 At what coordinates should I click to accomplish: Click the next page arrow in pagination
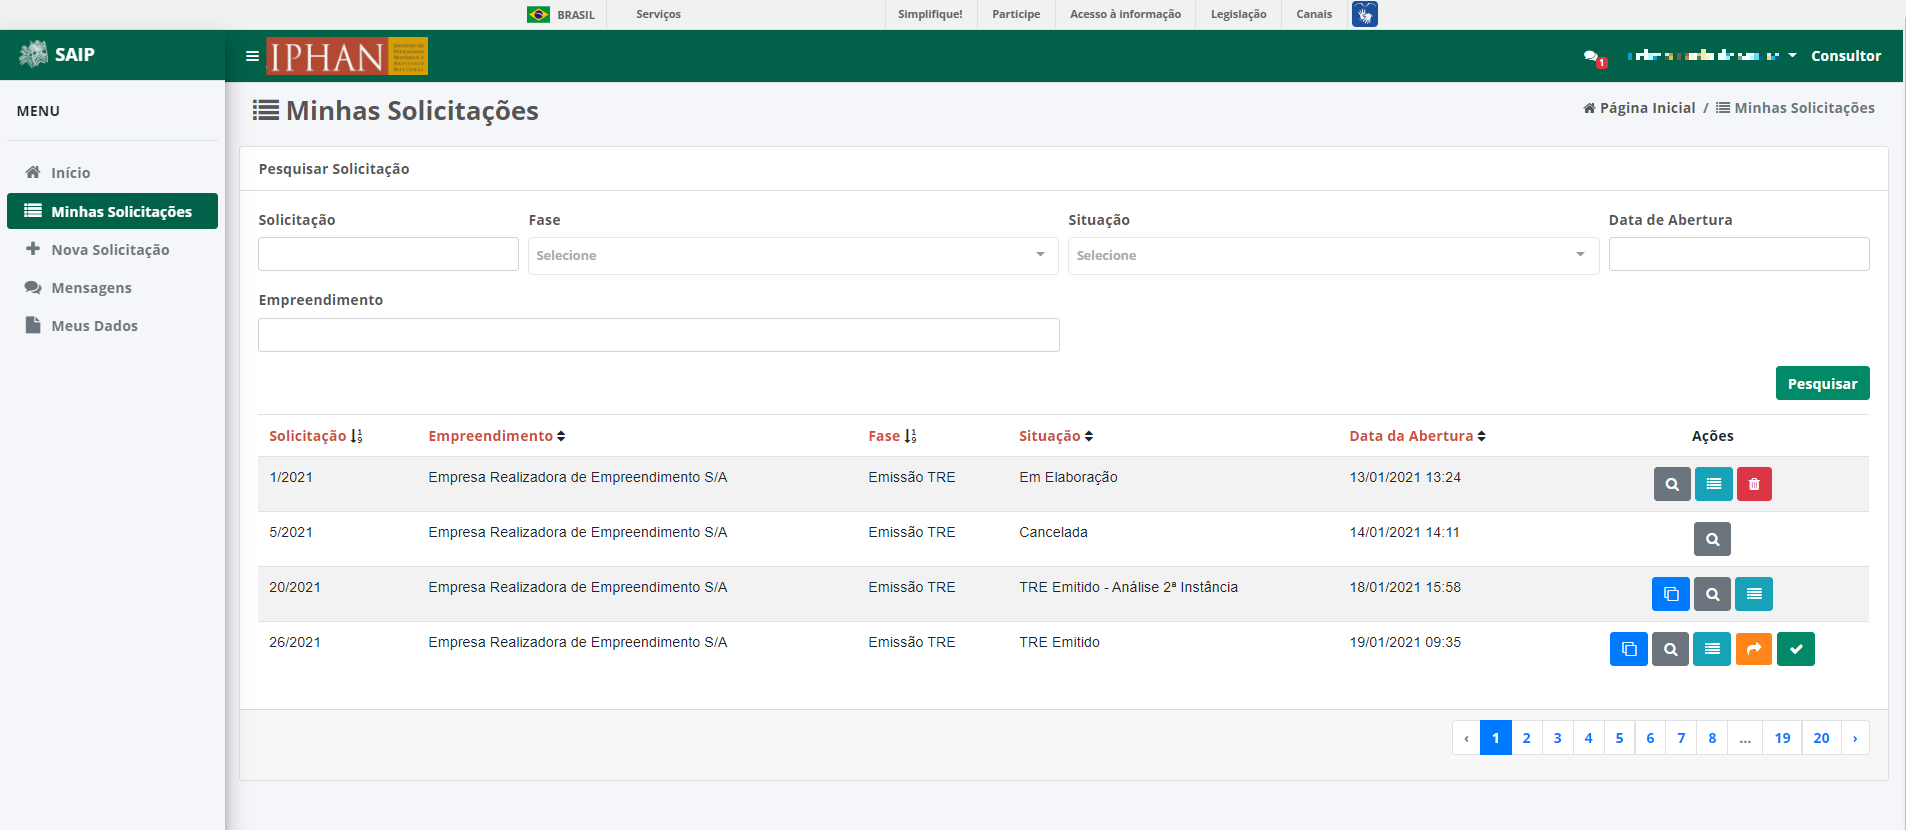1855,738
